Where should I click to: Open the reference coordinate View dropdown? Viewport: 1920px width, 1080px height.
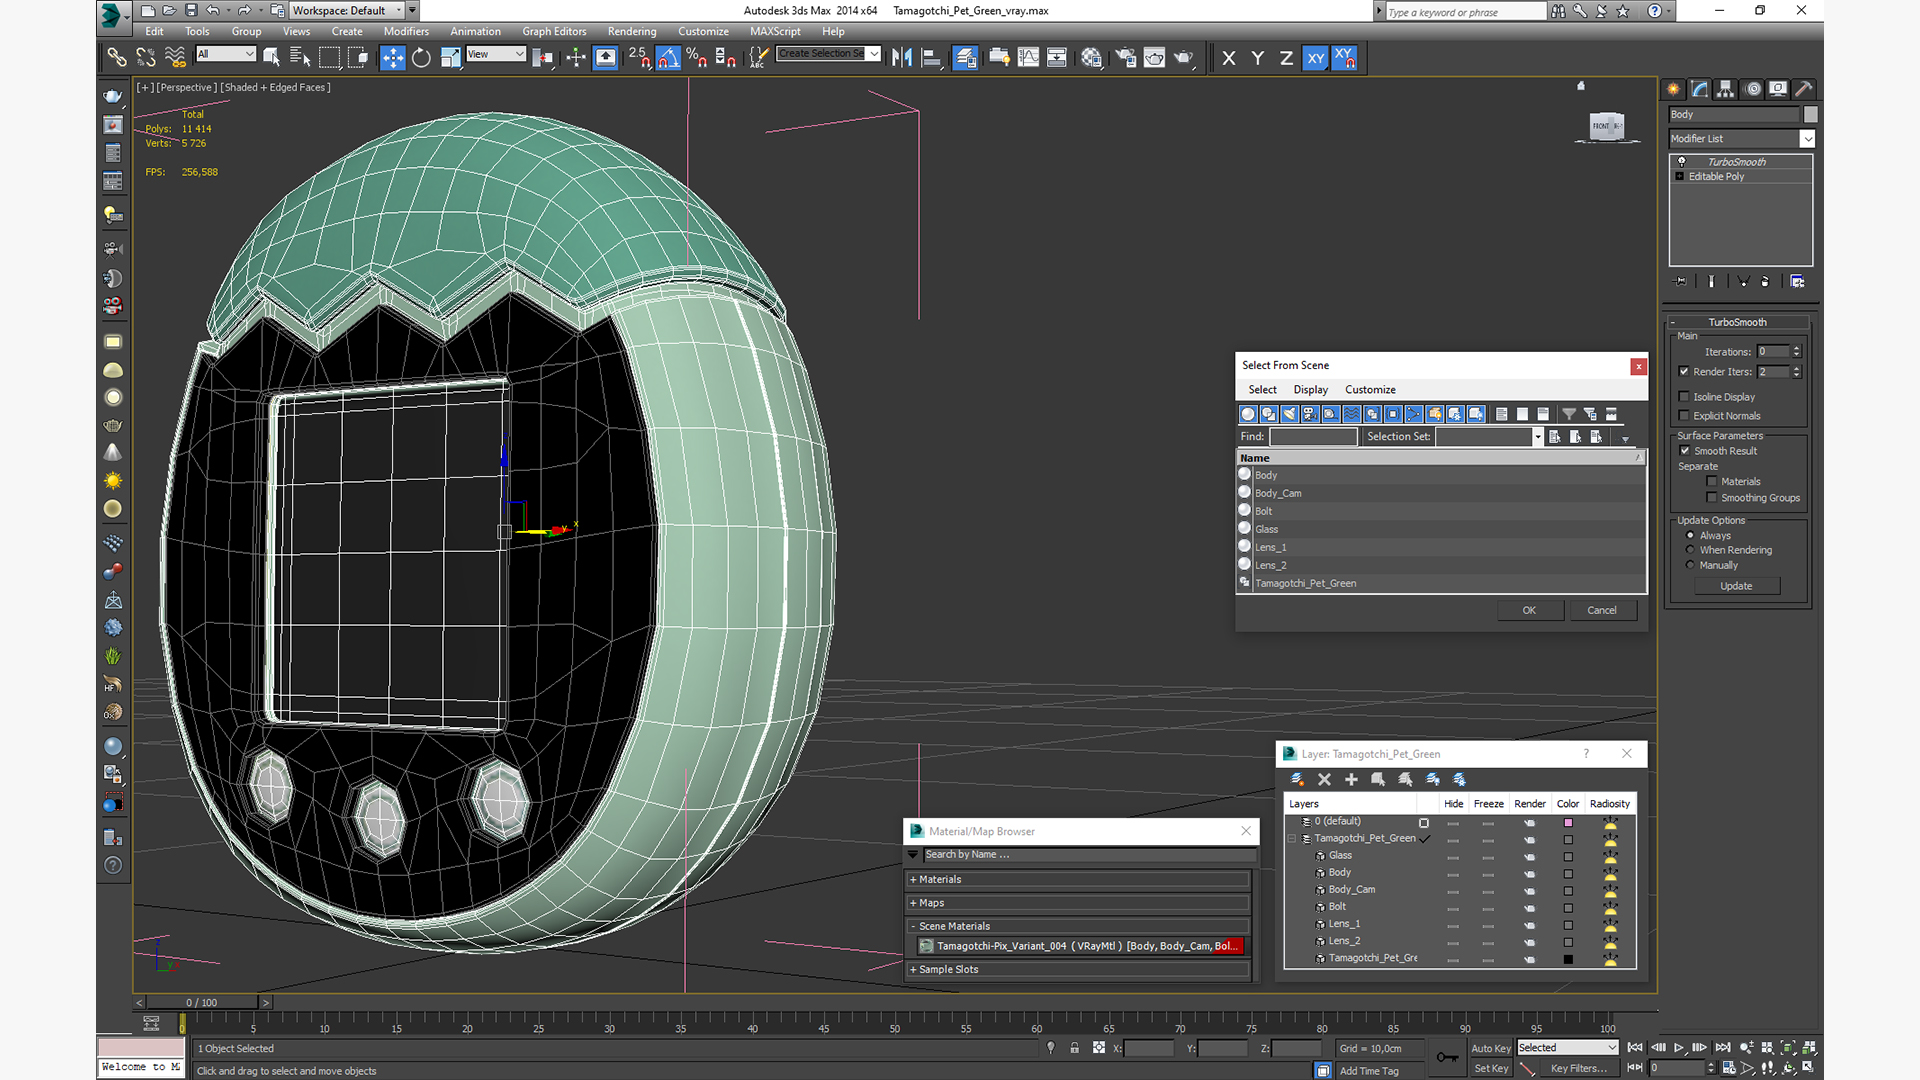click(496, 54)
